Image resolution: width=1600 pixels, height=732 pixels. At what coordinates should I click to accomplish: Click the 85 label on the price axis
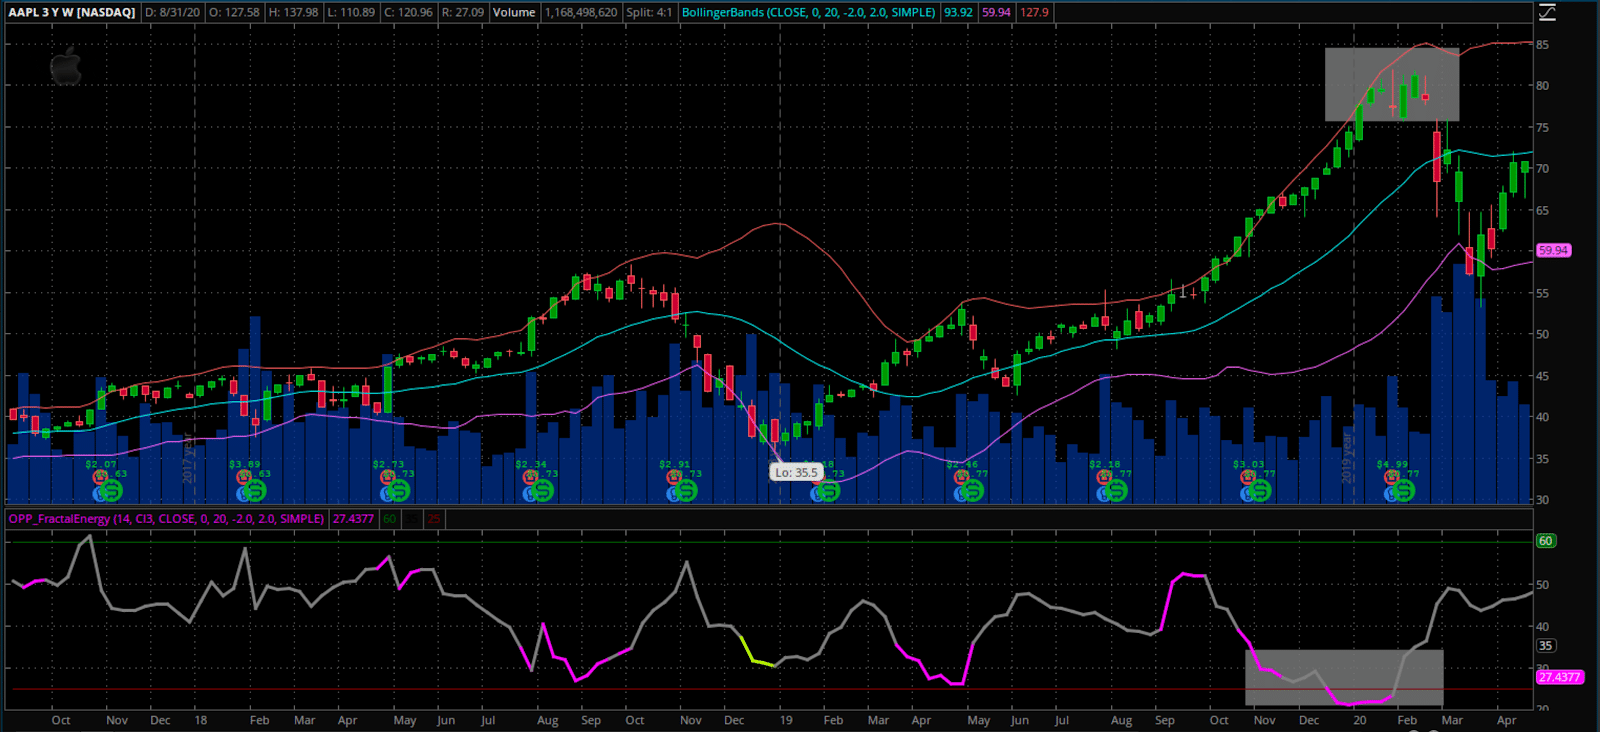[x=1543, y=45]
